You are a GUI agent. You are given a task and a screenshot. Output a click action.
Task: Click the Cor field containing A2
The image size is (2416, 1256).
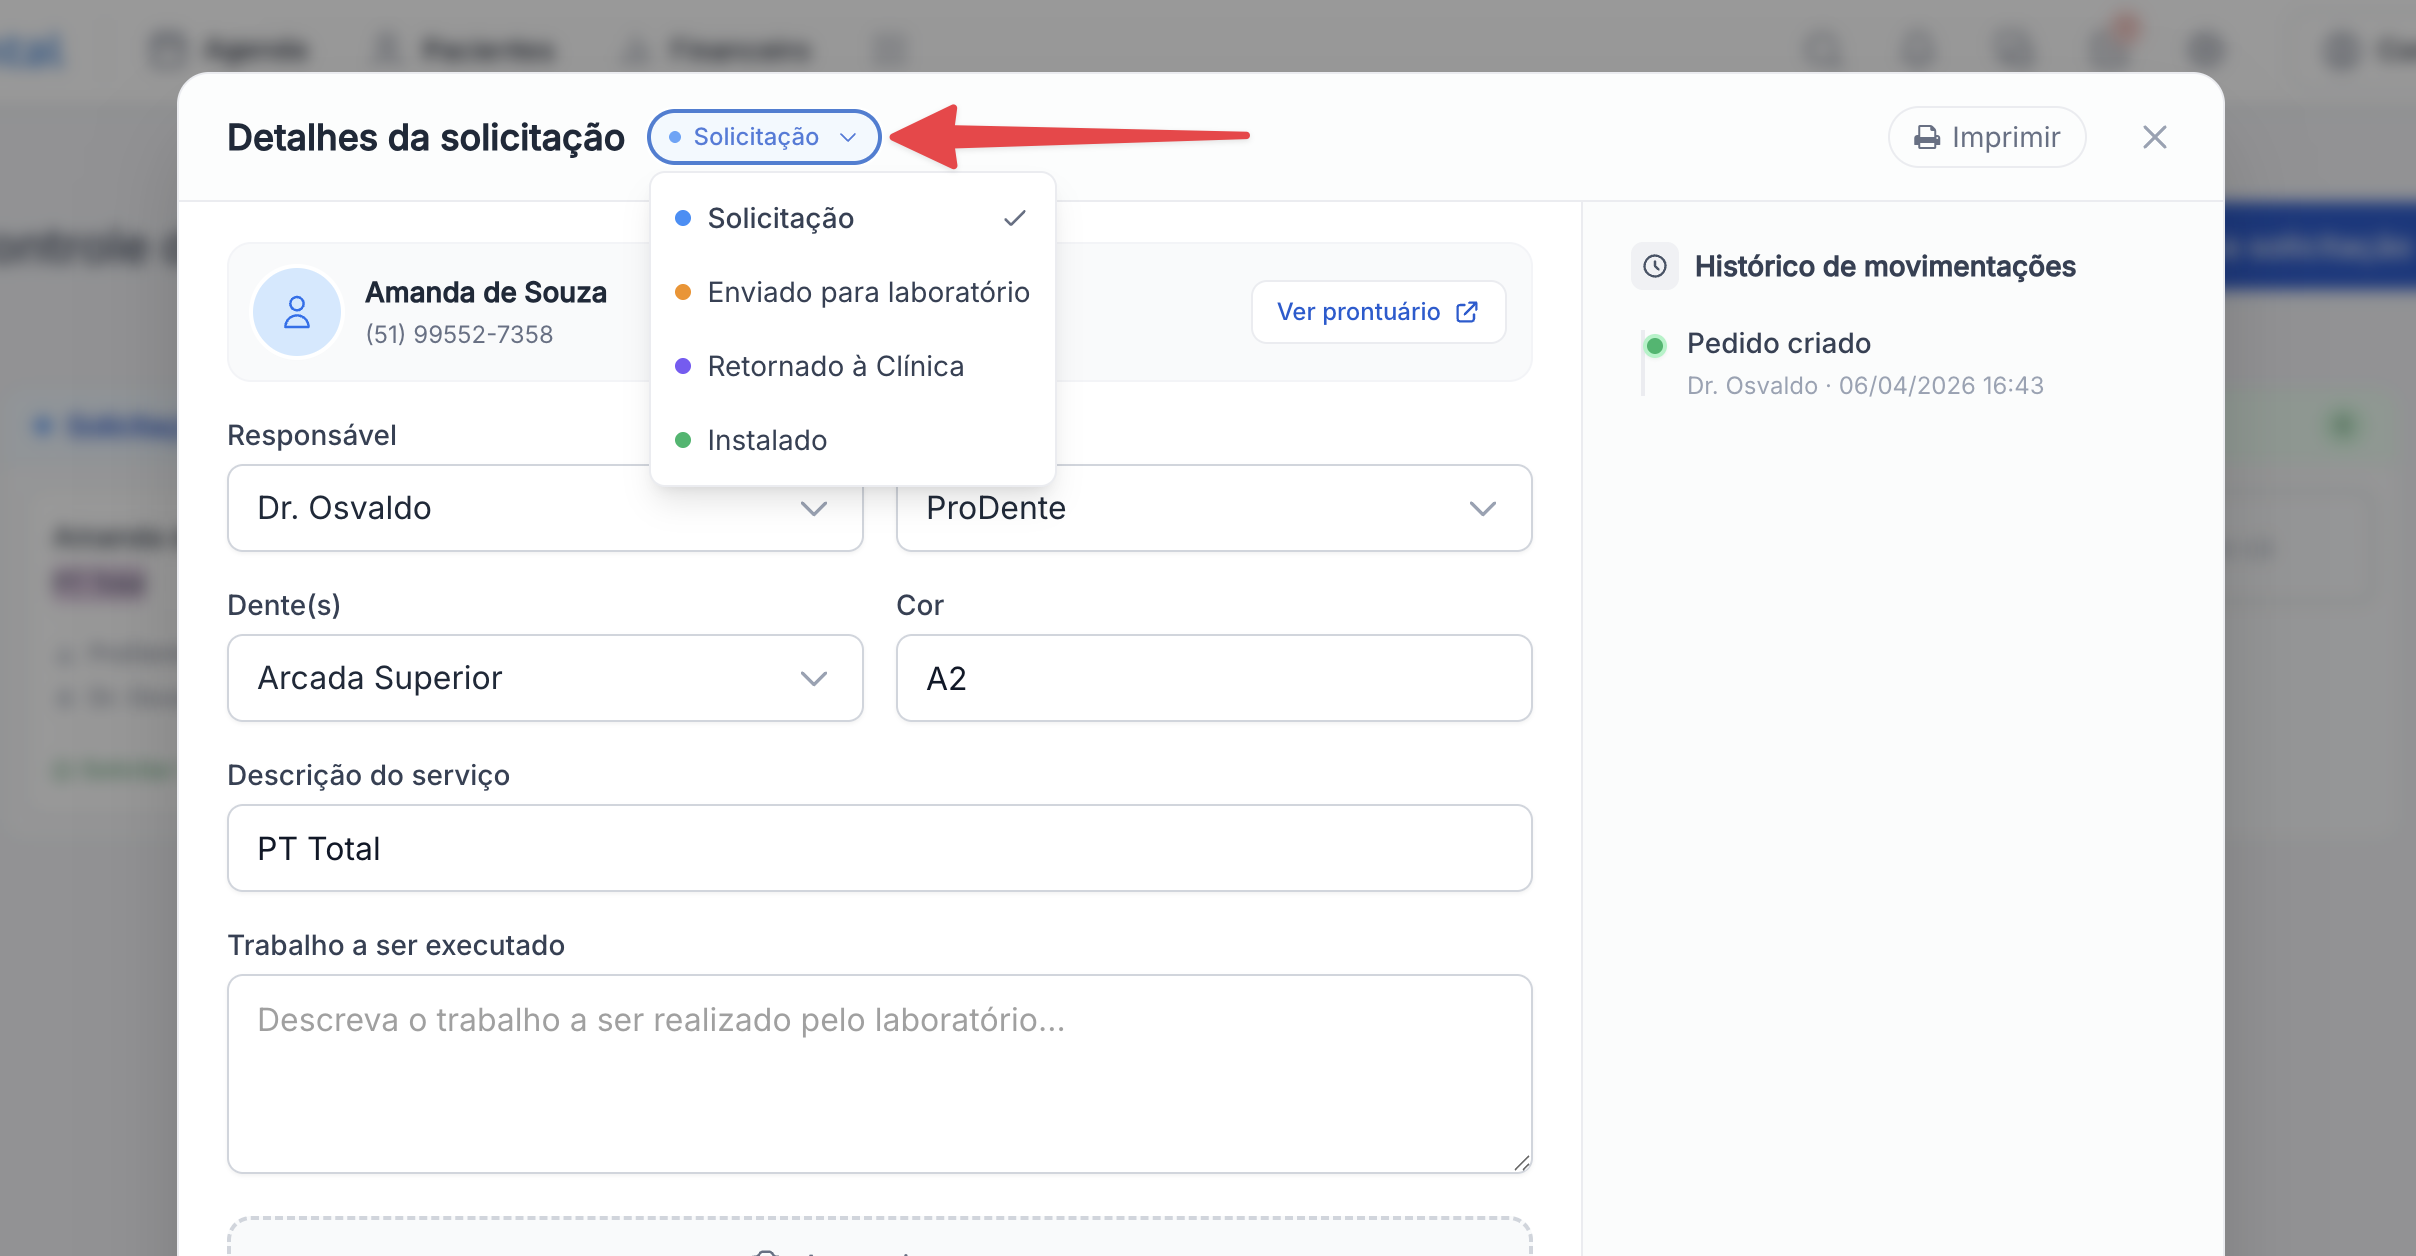(1213, 678)
